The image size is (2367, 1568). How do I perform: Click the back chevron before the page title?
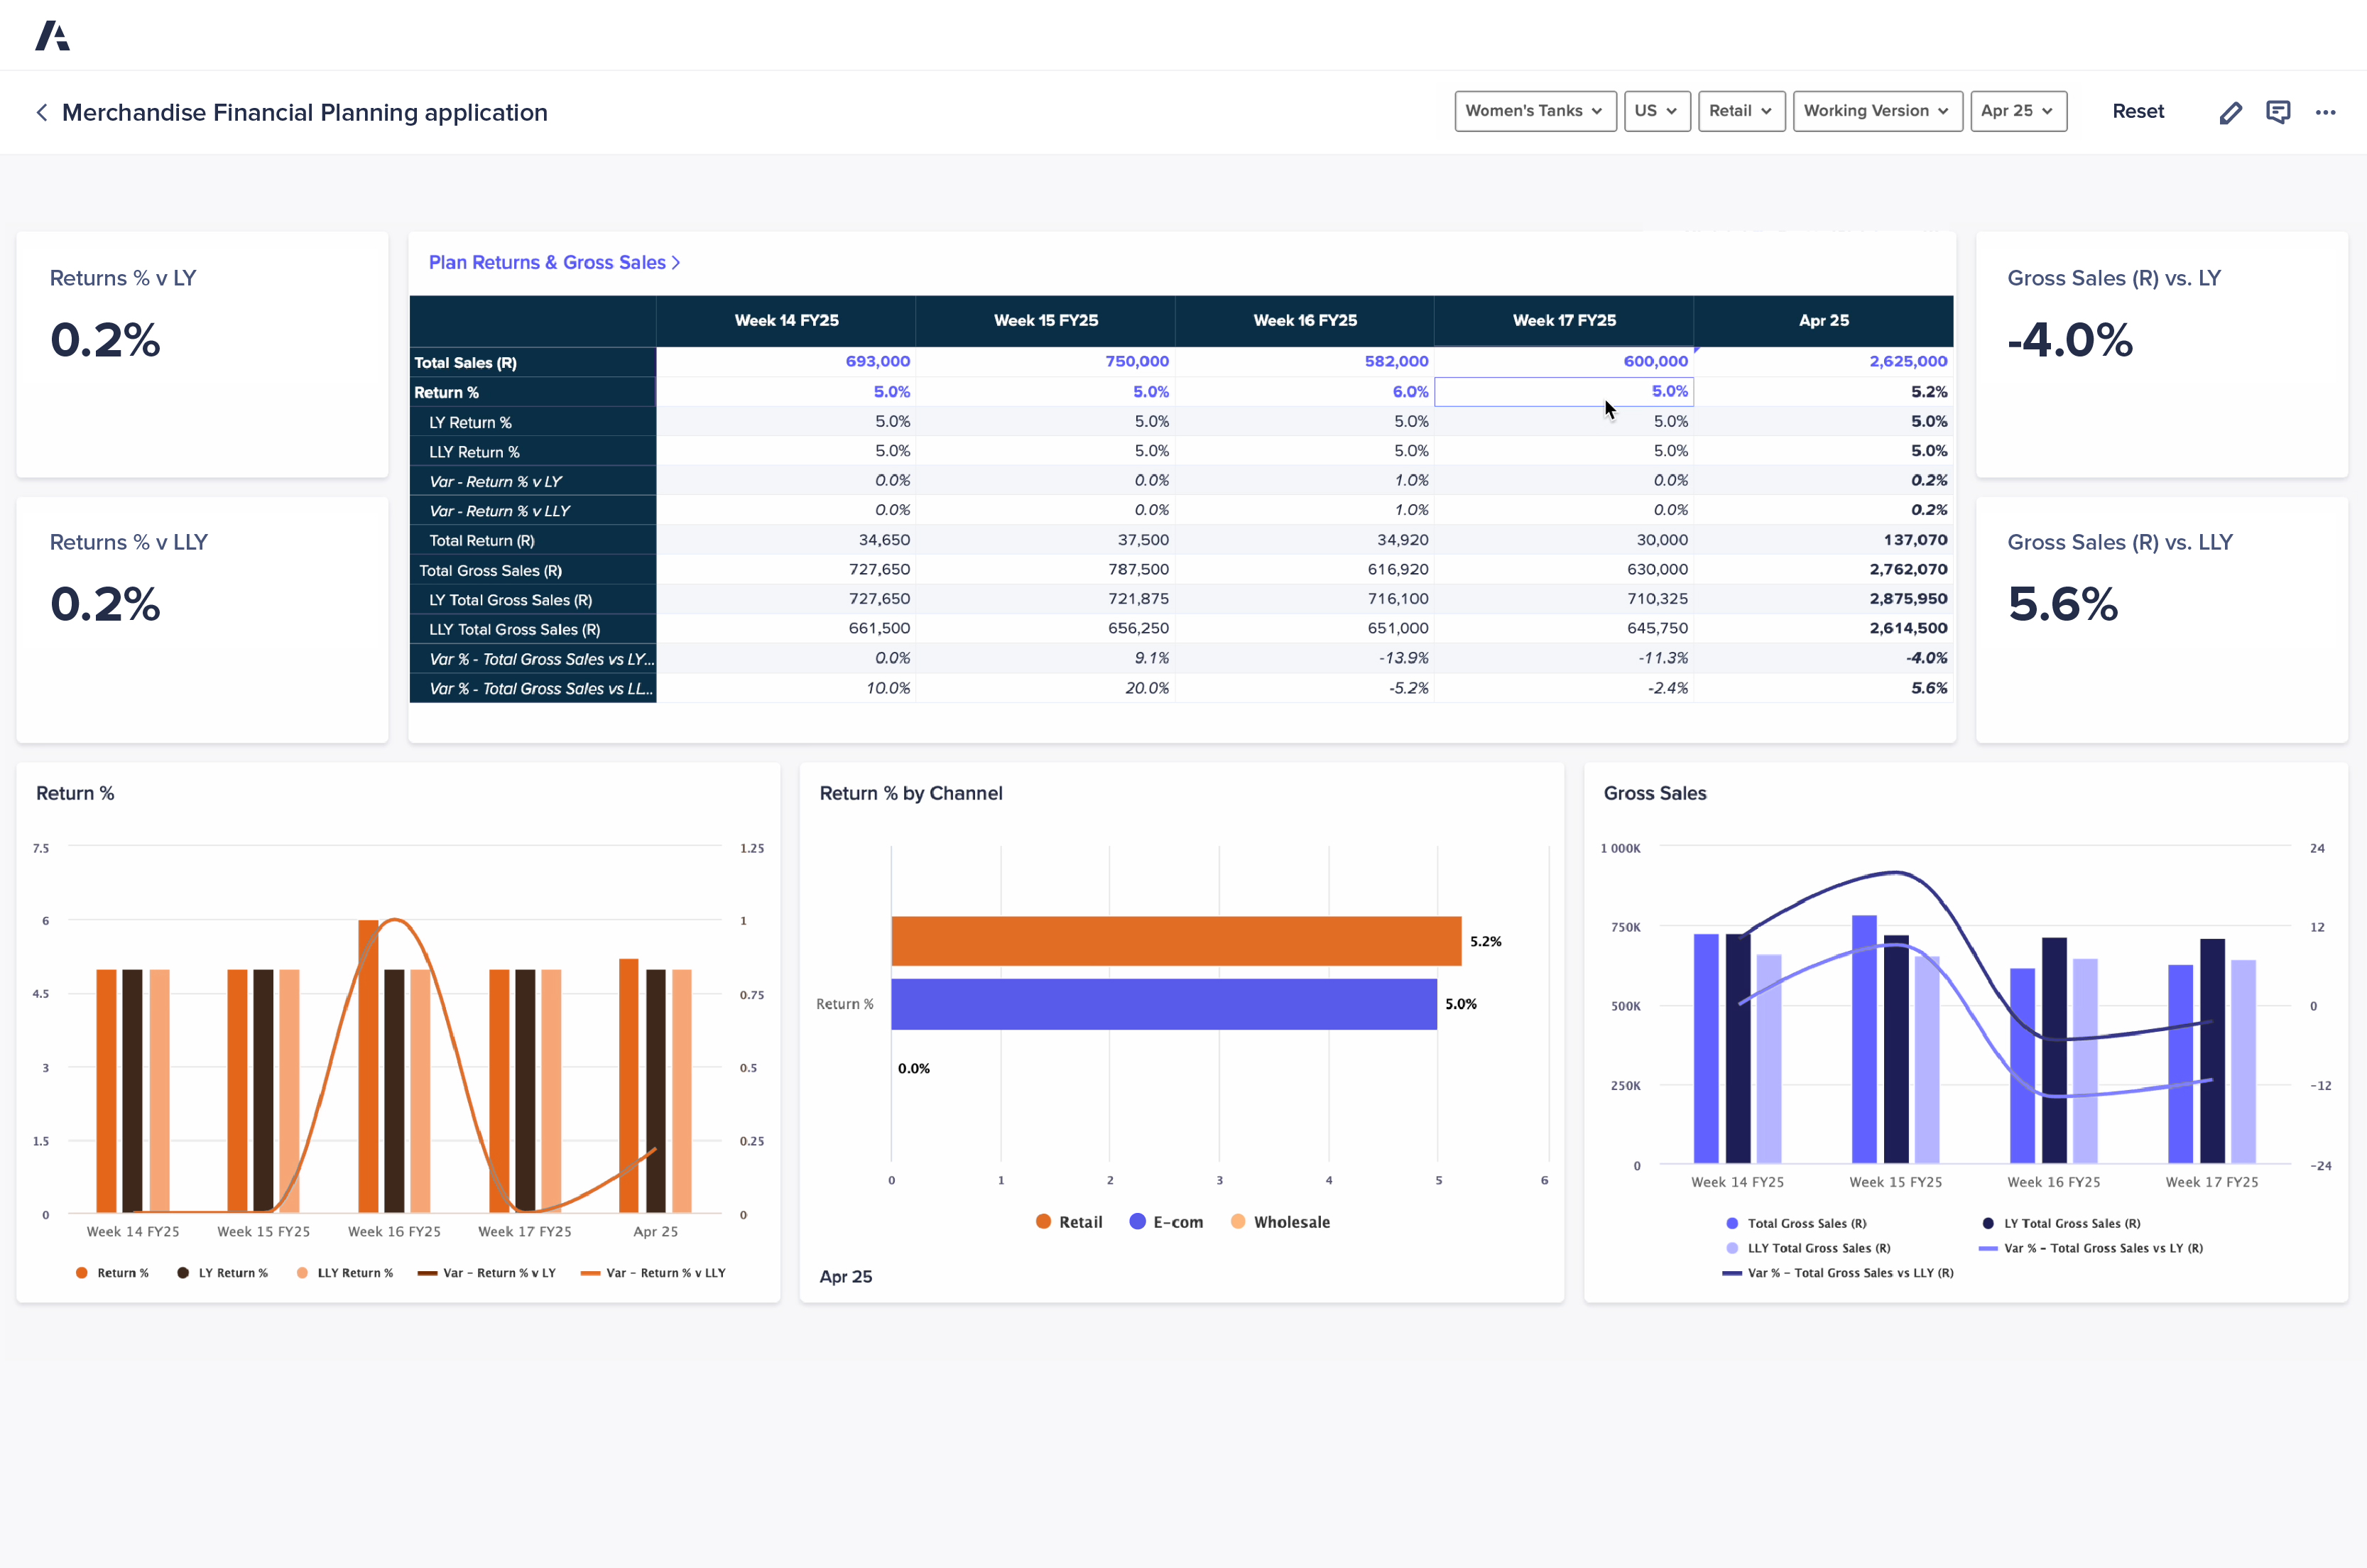pyautogui.click(x=42, y=112)
